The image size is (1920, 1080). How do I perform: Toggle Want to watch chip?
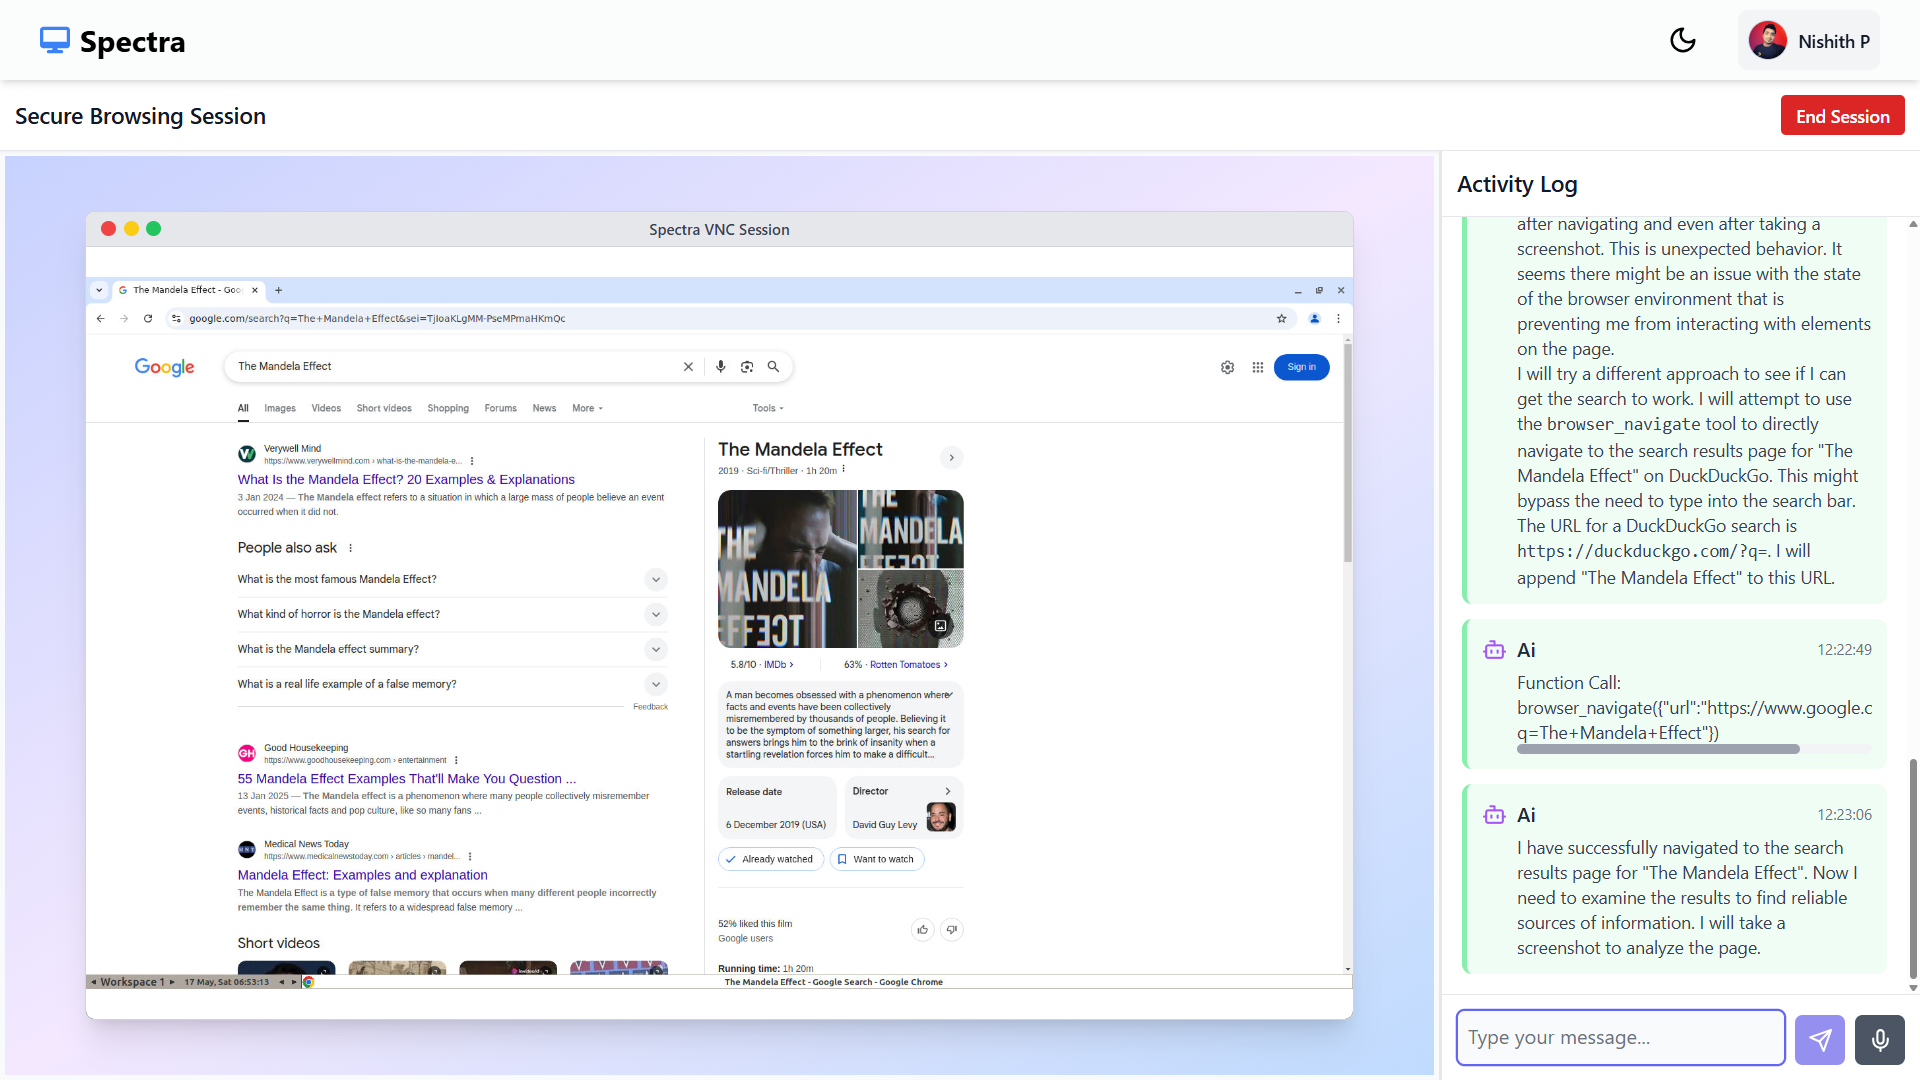876,859
